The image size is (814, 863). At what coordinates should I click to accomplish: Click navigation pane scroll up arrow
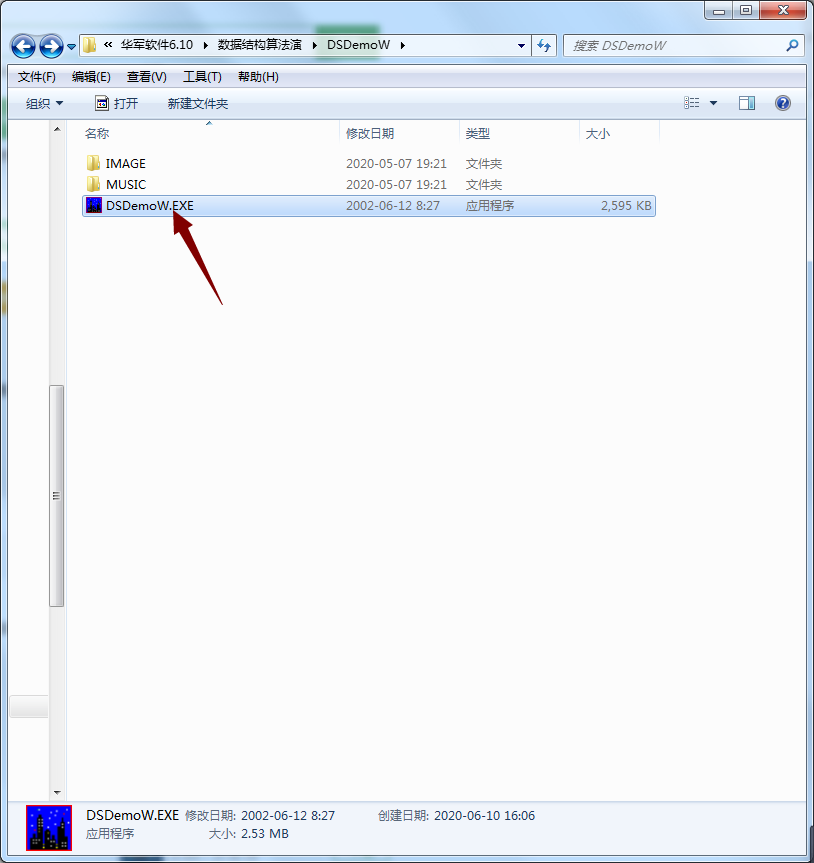click(57, 129)
